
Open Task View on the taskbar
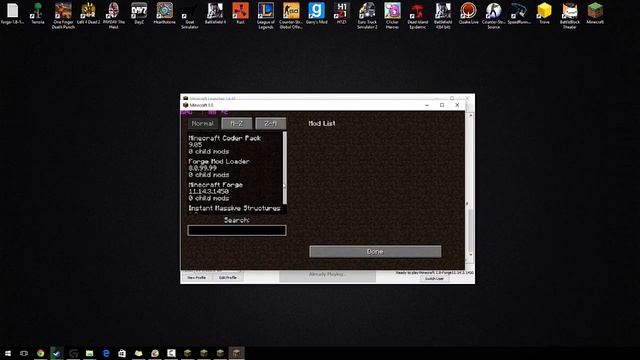(24, 353)
